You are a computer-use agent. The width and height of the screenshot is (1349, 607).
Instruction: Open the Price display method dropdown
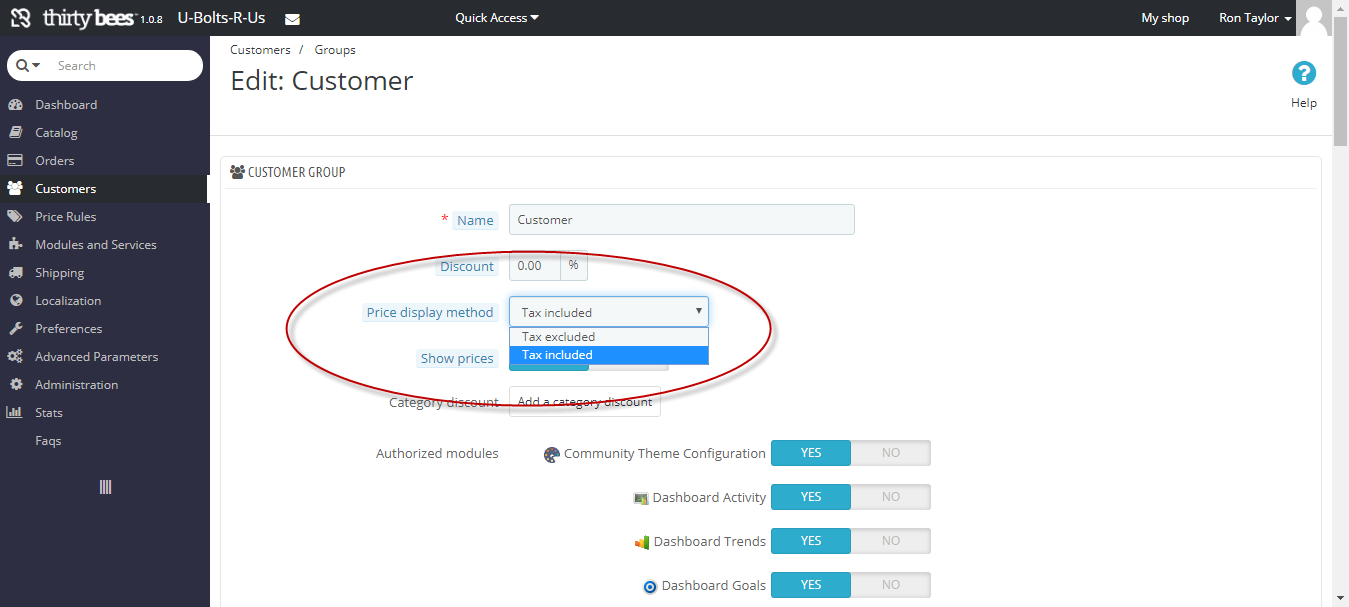tap(609, 312)
